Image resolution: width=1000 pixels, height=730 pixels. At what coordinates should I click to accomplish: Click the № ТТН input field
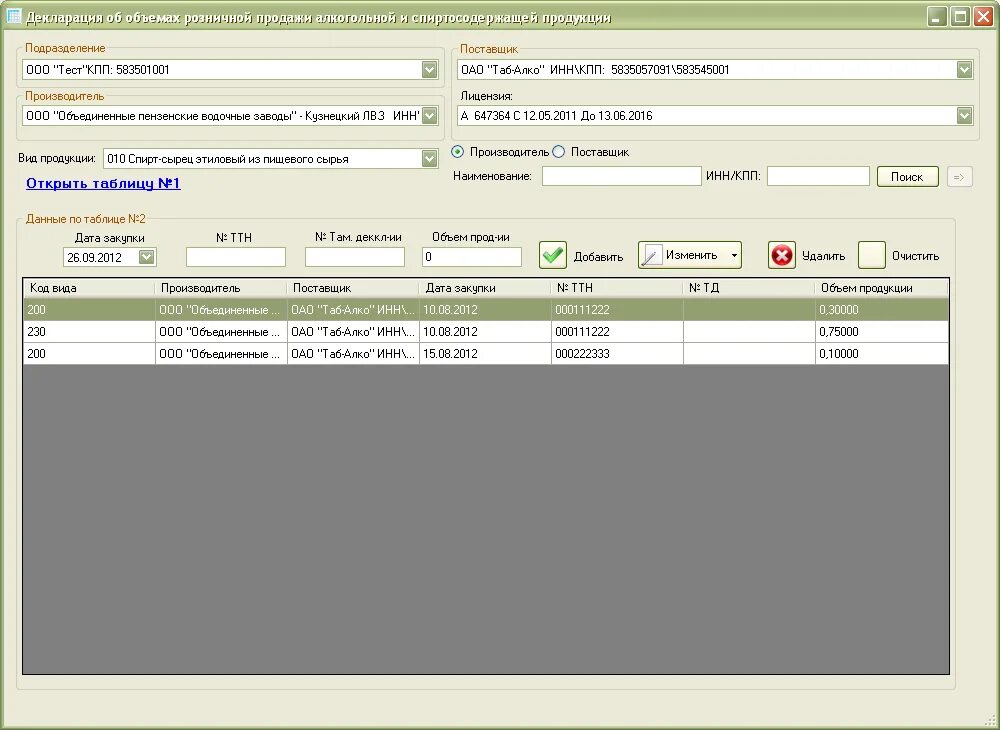point(236,257)
